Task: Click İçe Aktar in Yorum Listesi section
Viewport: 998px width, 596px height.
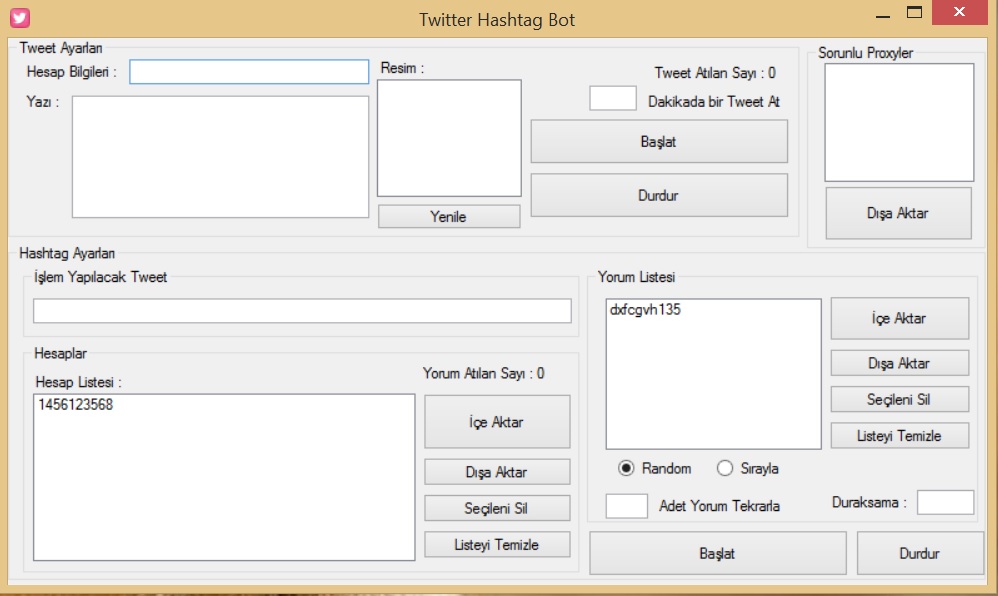Action: (x=900, y=318)
